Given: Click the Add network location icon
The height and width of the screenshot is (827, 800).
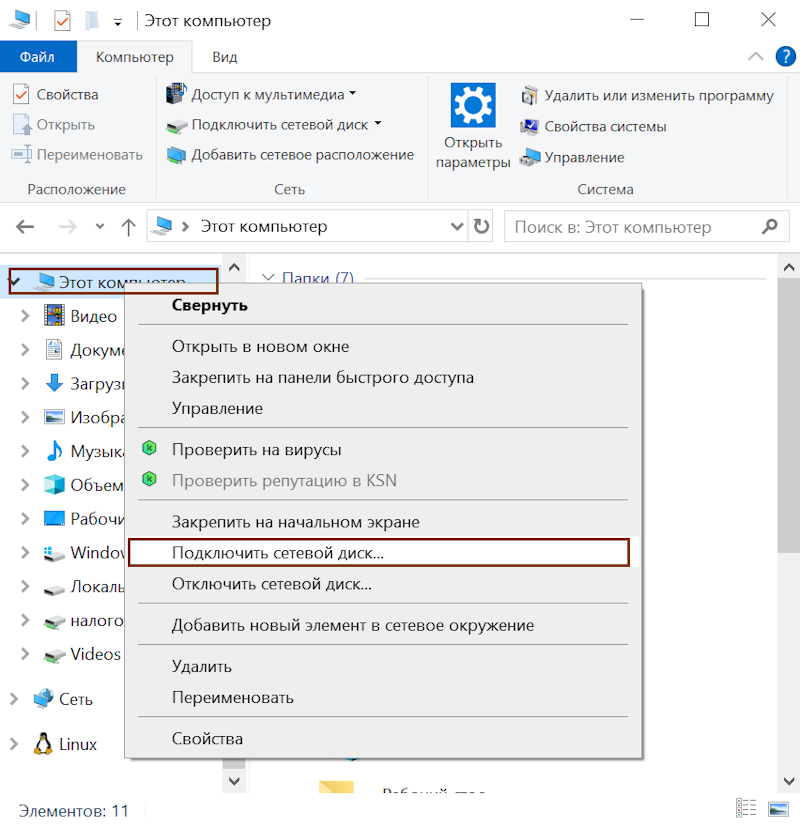Looking at the screenshot, I should pyautogui.click(x=176, y=155).
